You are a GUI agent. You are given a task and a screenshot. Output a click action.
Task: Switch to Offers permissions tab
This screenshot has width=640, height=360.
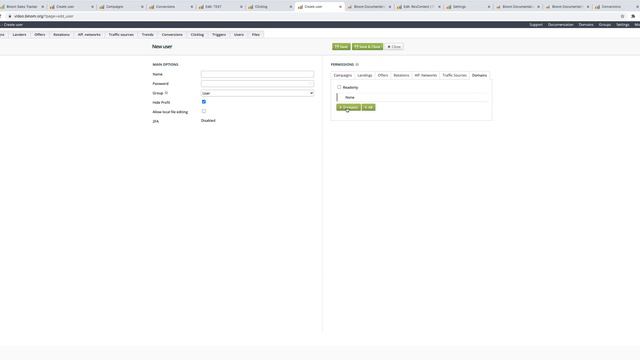(383, 76)
